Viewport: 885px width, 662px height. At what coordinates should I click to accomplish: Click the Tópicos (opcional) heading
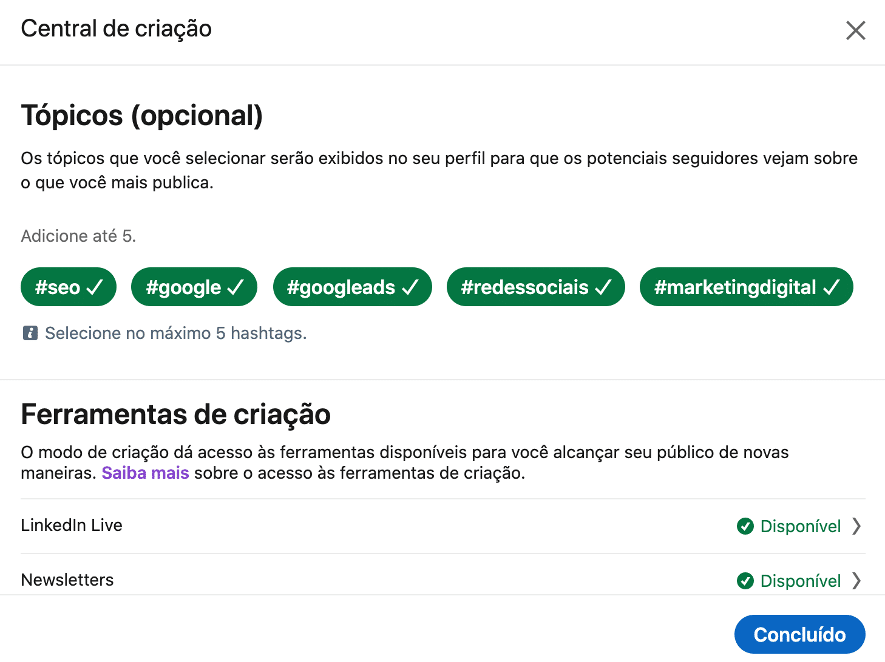[142, 116]
